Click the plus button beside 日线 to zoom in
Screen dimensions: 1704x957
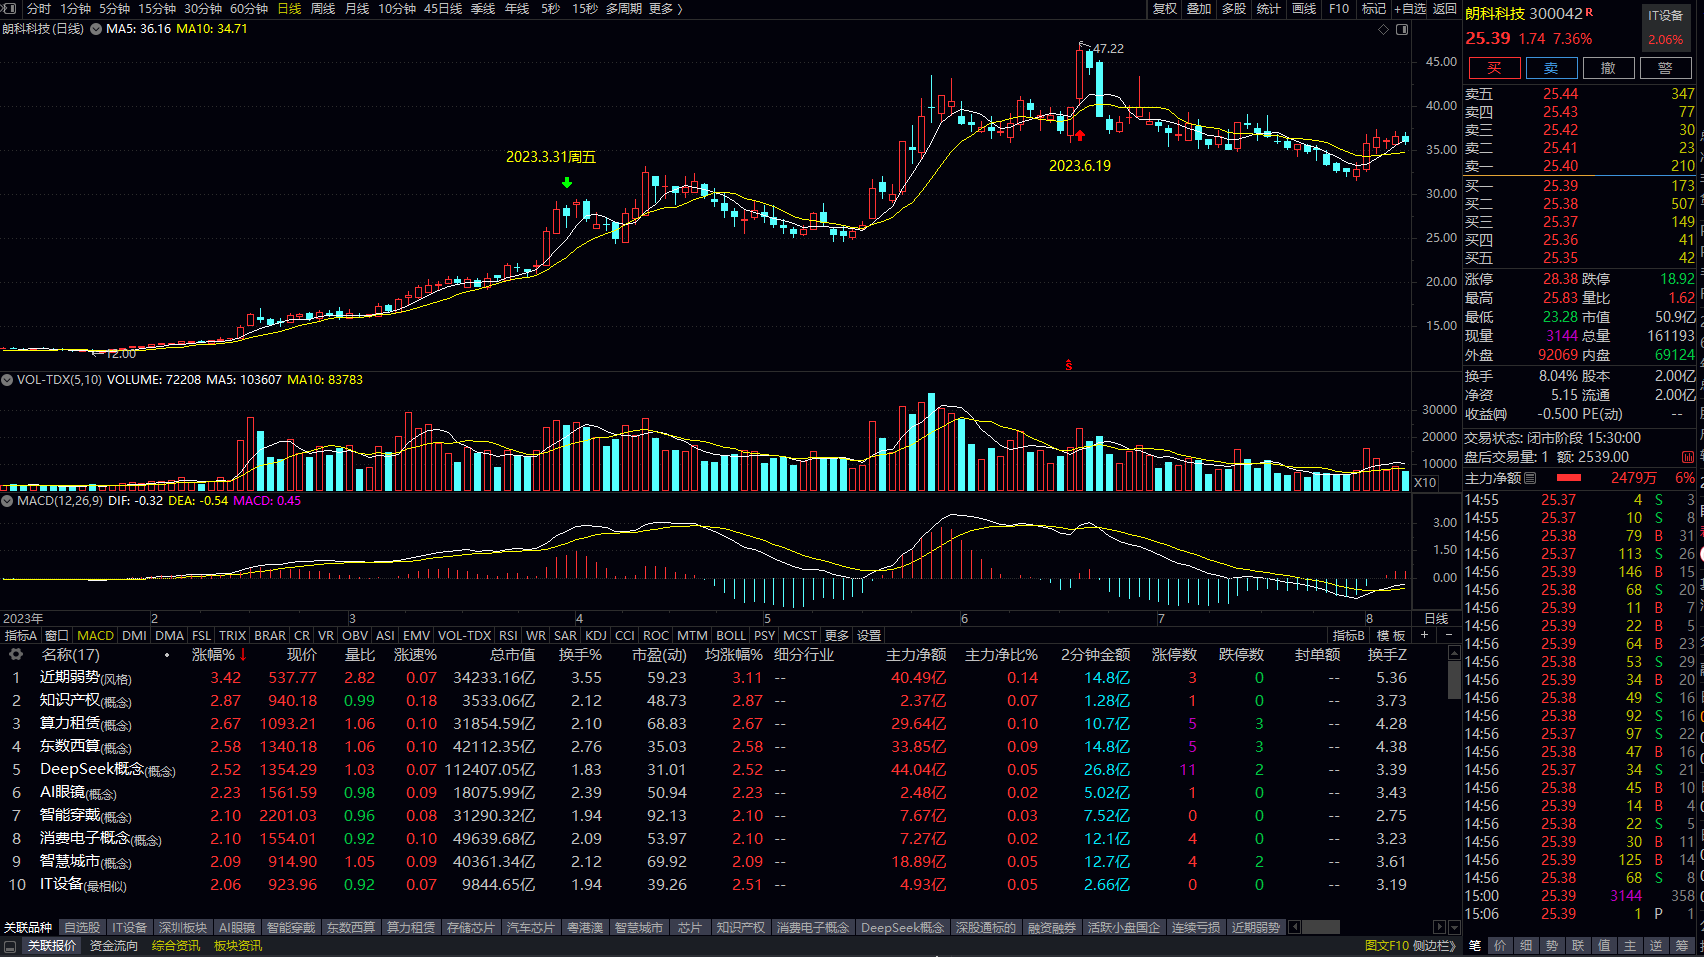click(x=1424, y=635)
